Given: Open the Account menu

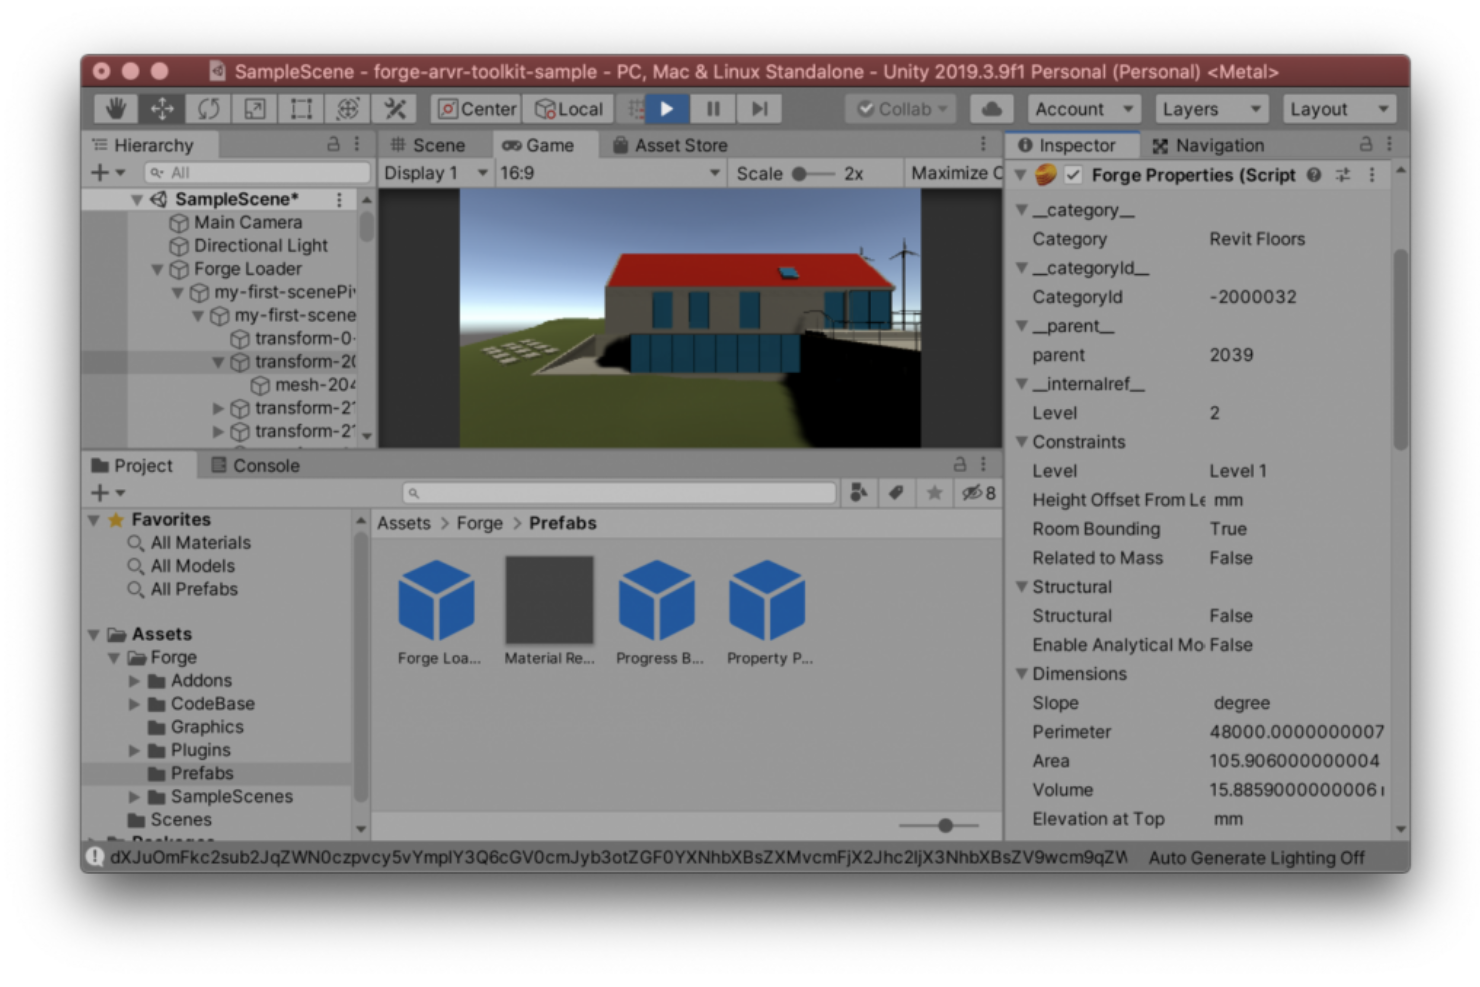Looking at the screenshot, I should coord(1081,108).
